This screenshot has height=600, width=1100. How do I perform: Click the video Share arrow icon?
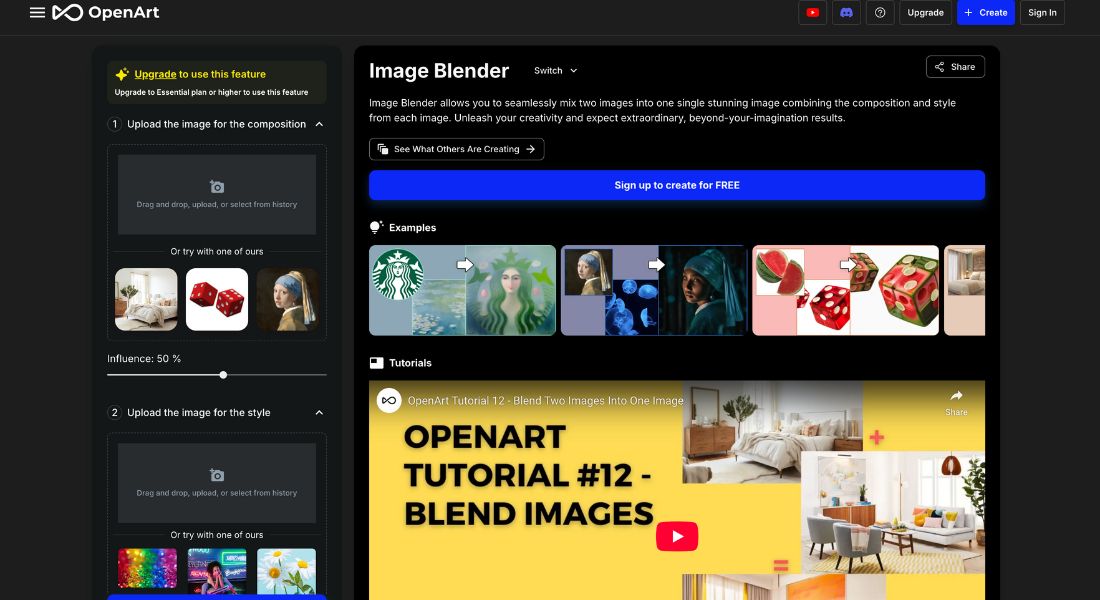click(956, 396)
